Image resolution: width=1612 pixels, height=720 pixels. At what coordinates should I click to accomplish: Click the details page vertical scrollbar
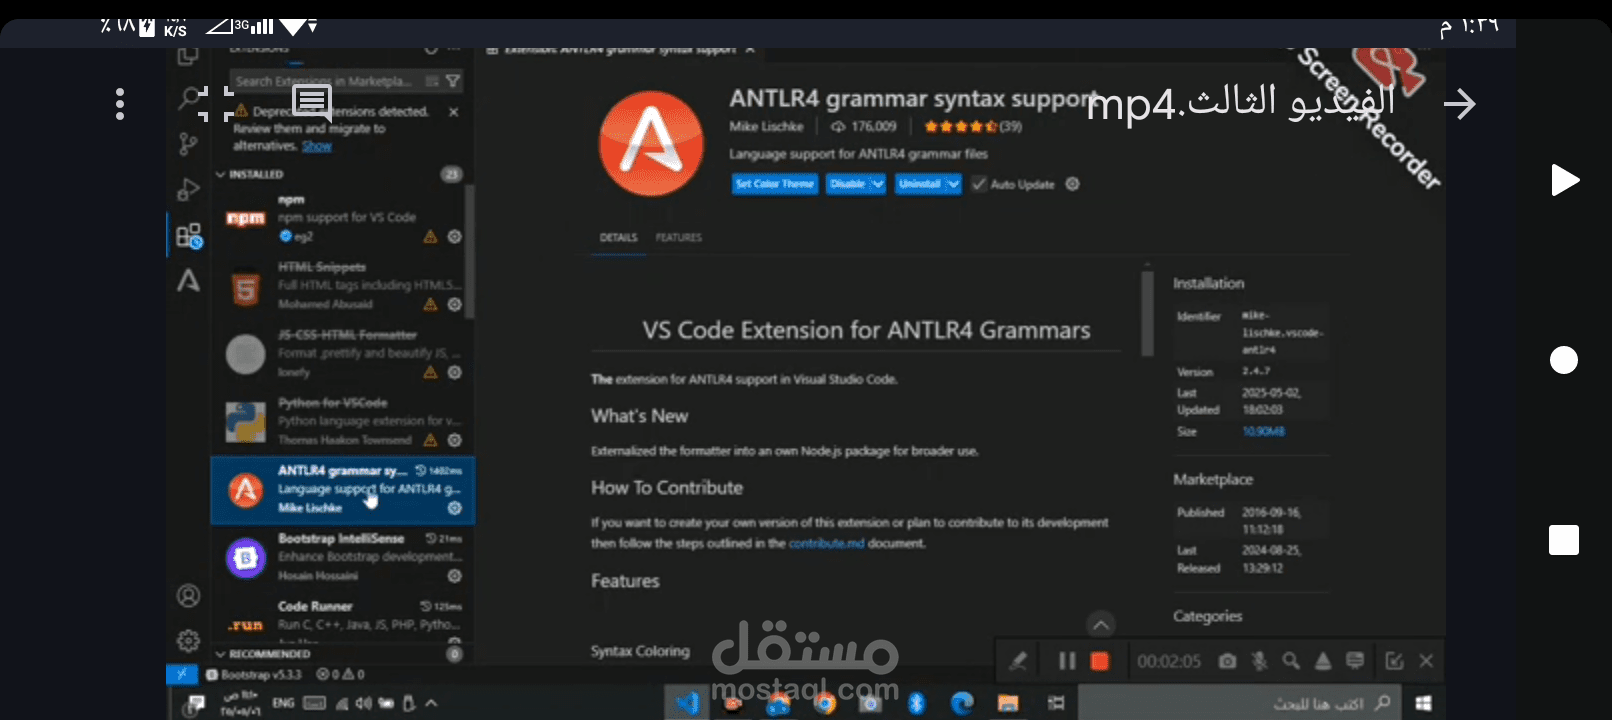pos(1147,313)
